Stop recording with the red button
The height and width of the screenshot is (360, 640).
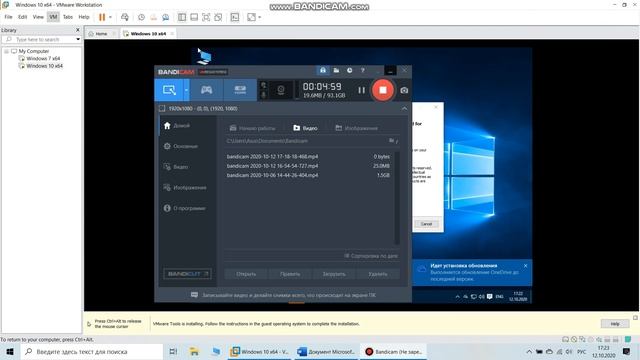coord(382,90)
